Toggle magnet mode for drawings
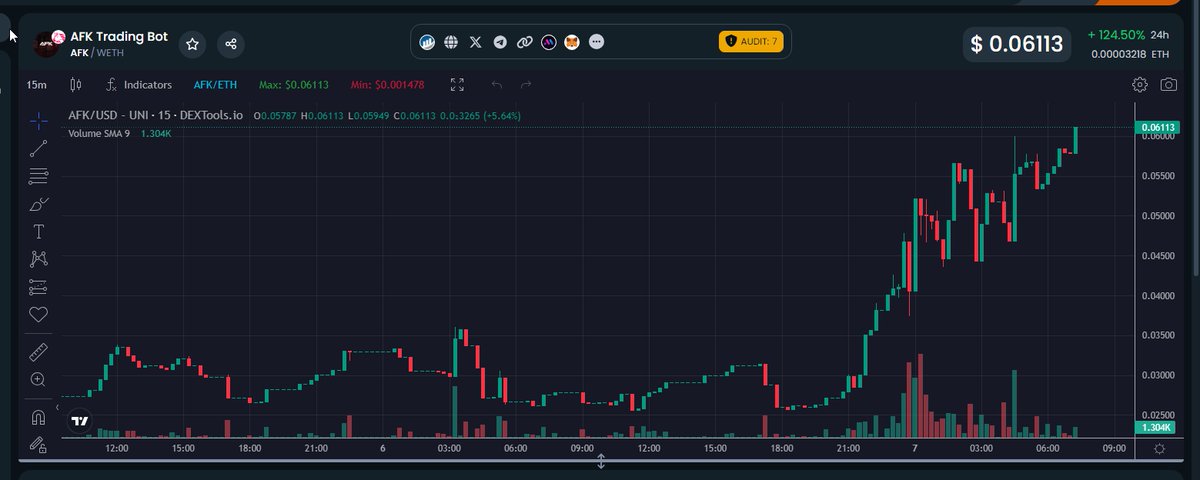This screenshot has width=1200, height=480. [39, 417]
